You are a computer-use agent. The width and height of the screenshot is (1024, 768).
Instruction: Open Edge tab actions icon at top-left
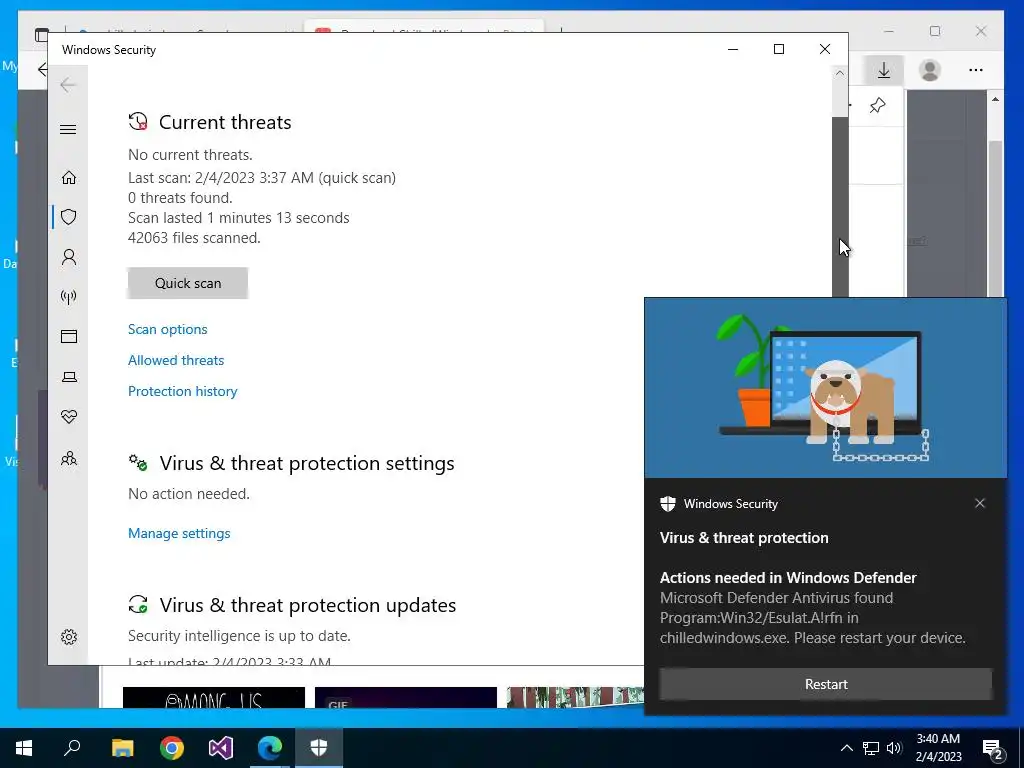(x=42, y=35)
